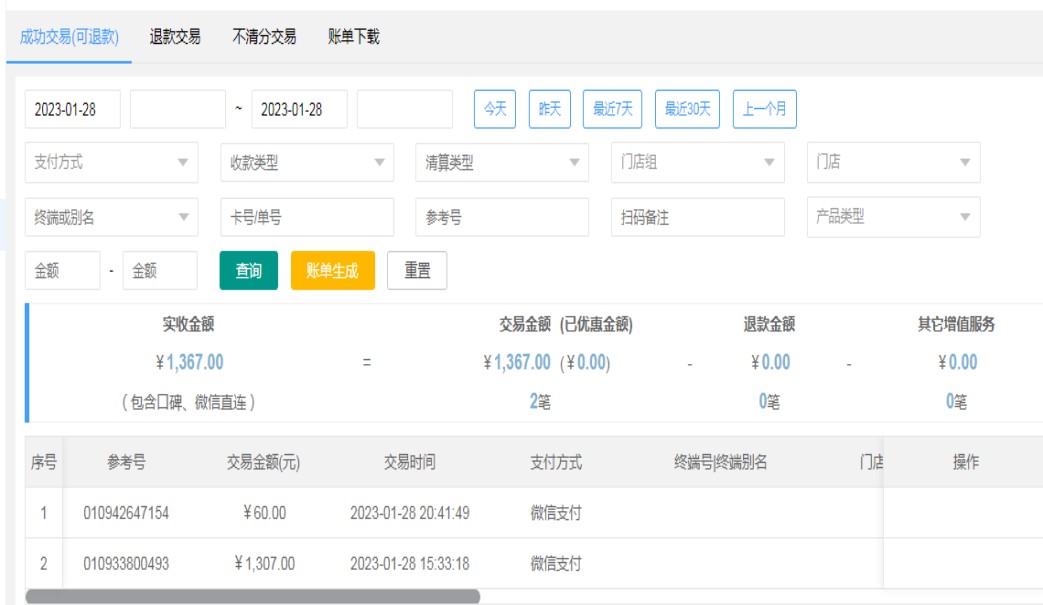The height and width of the screenshot is (605, 1043).
Task: Select the 成功交易(可退款) tab
Action: 69,37
